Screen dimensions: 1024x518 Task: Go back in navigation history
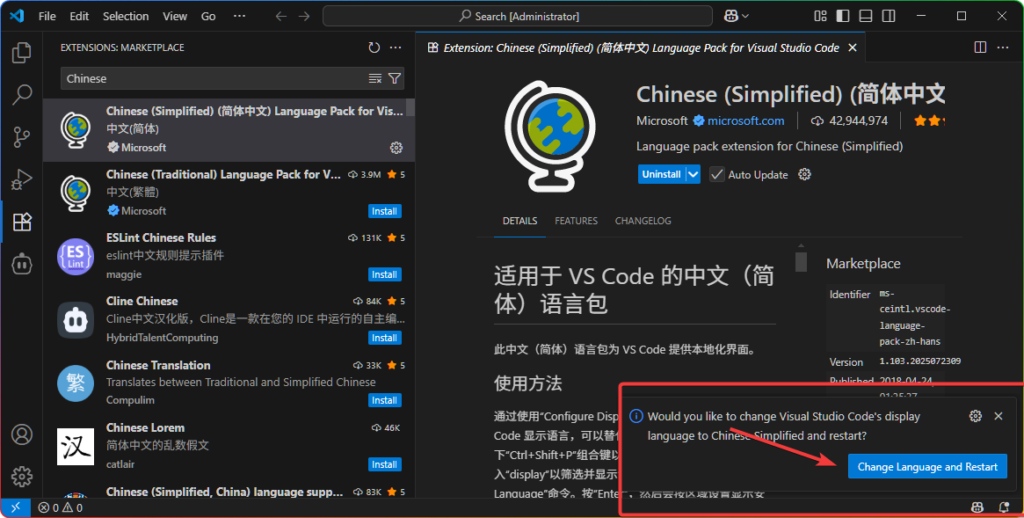pyautogui.click(x=281, y=16)
